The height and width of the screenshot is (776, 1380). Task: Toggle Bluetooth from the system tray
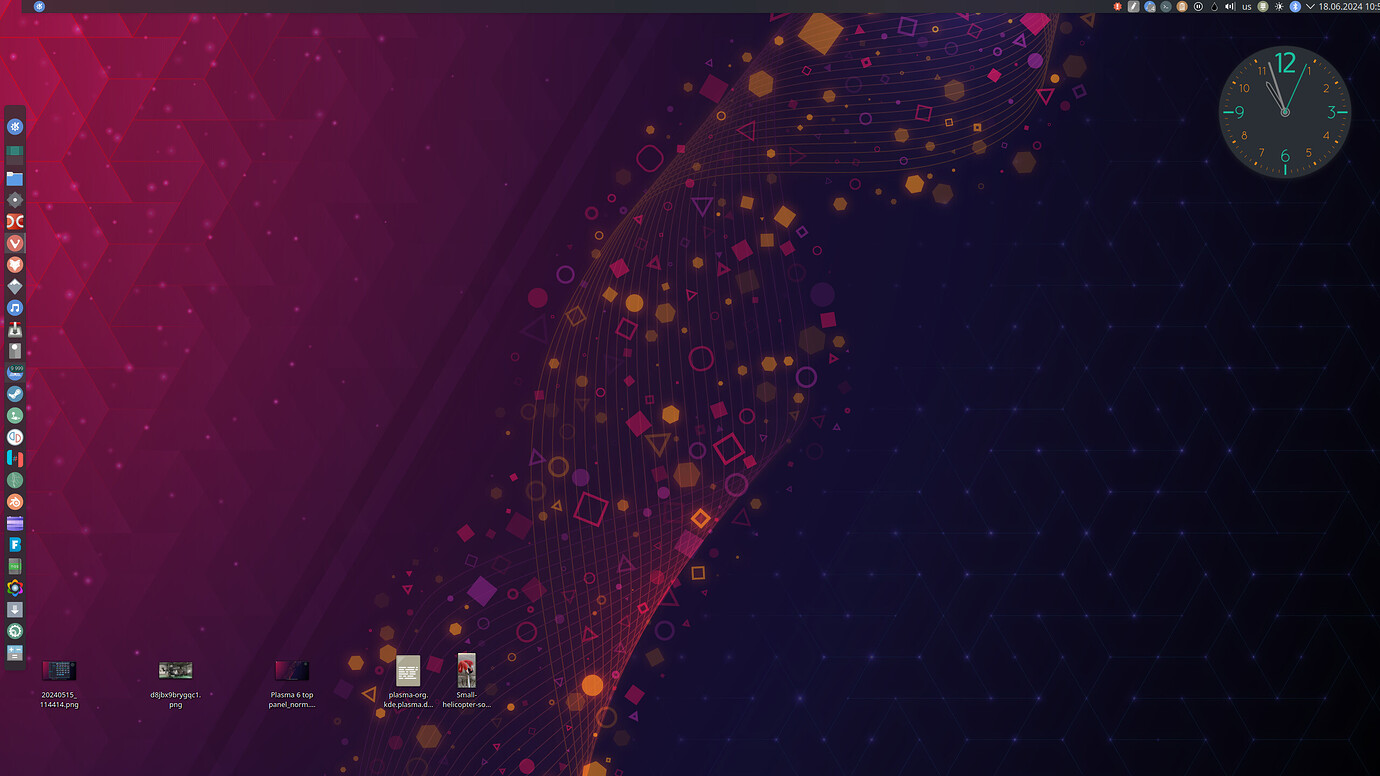(1295, 6)
